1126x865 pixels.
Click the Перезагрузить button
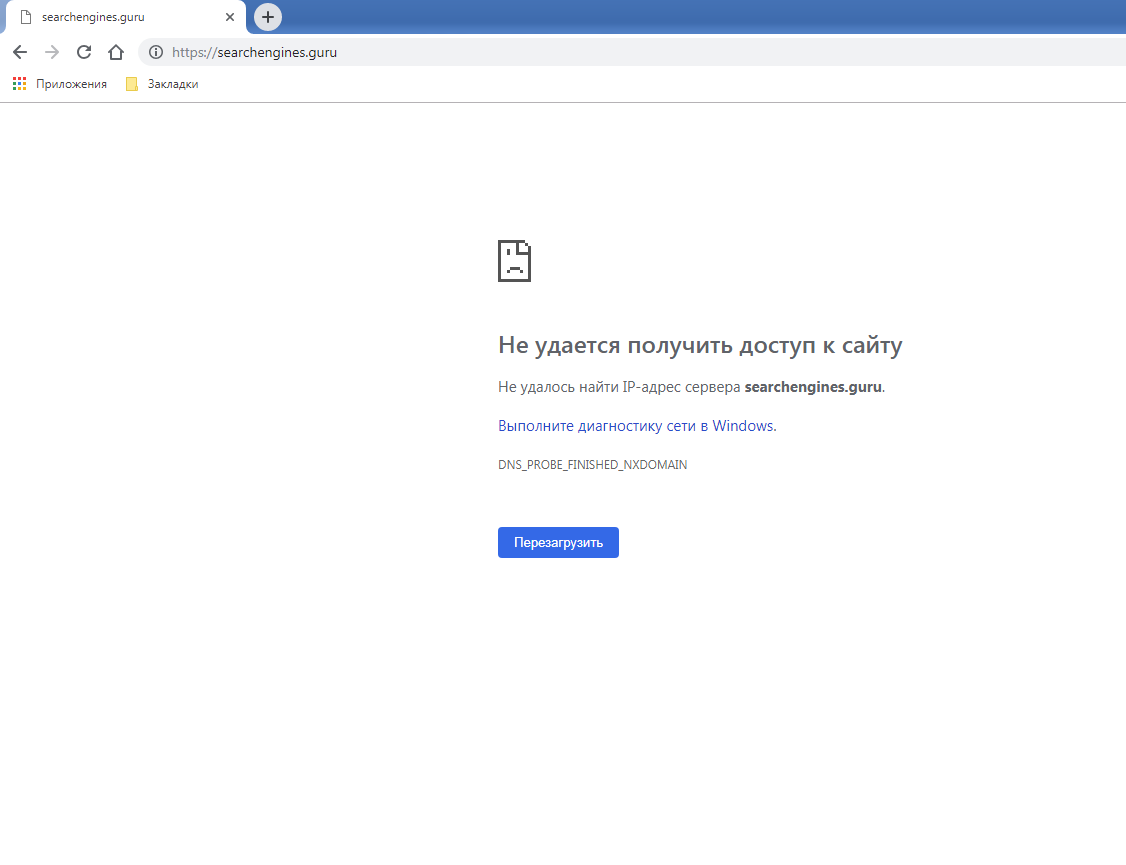click(x=558, y=543)
